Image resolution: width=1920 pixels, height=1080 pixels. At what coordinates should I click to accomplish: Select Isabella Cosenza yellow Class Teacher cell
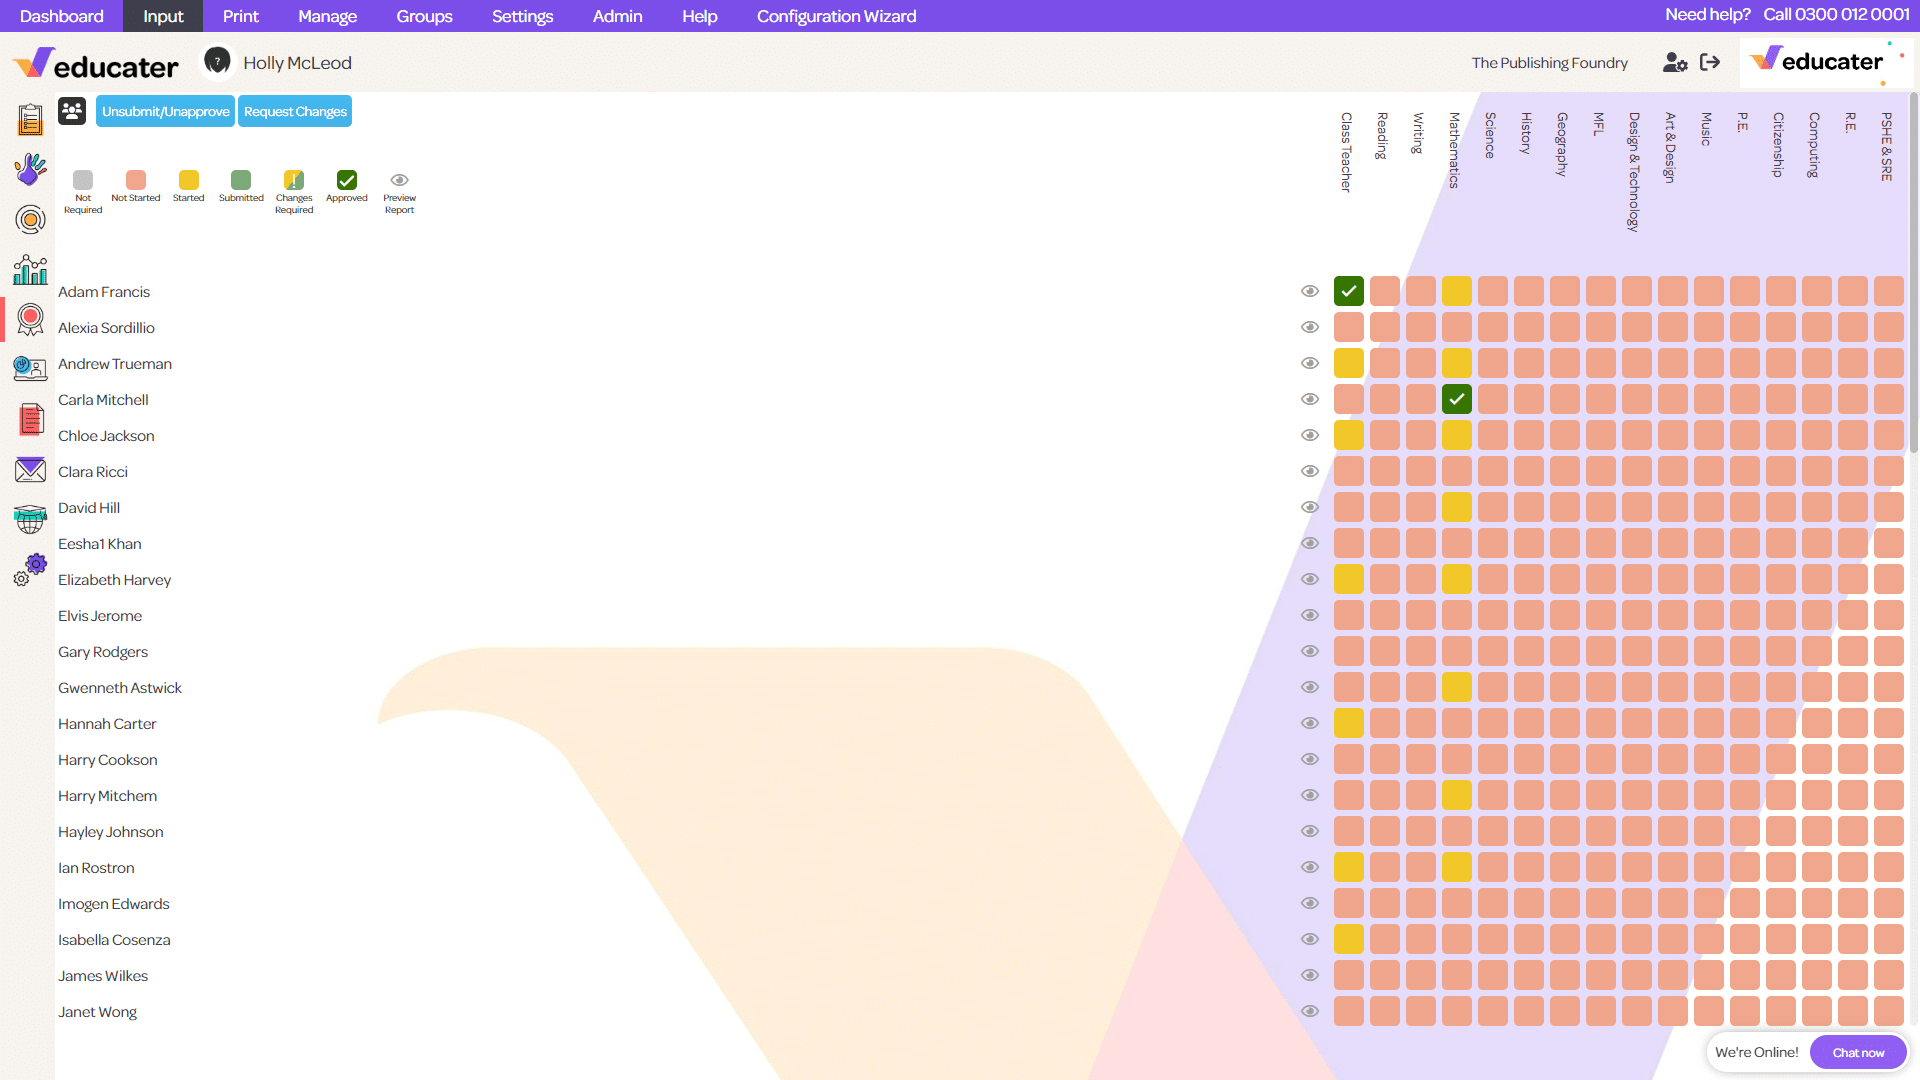(1349, 939)
